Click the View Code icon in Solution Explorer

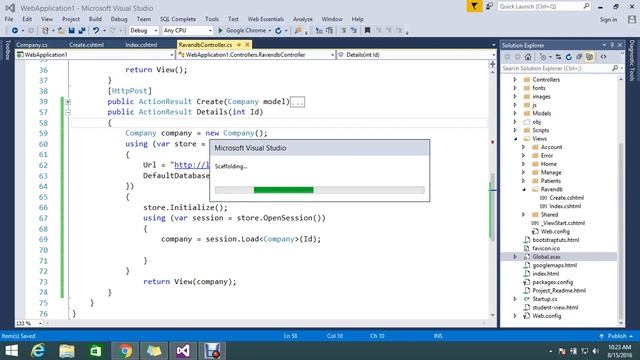point(604,57)
